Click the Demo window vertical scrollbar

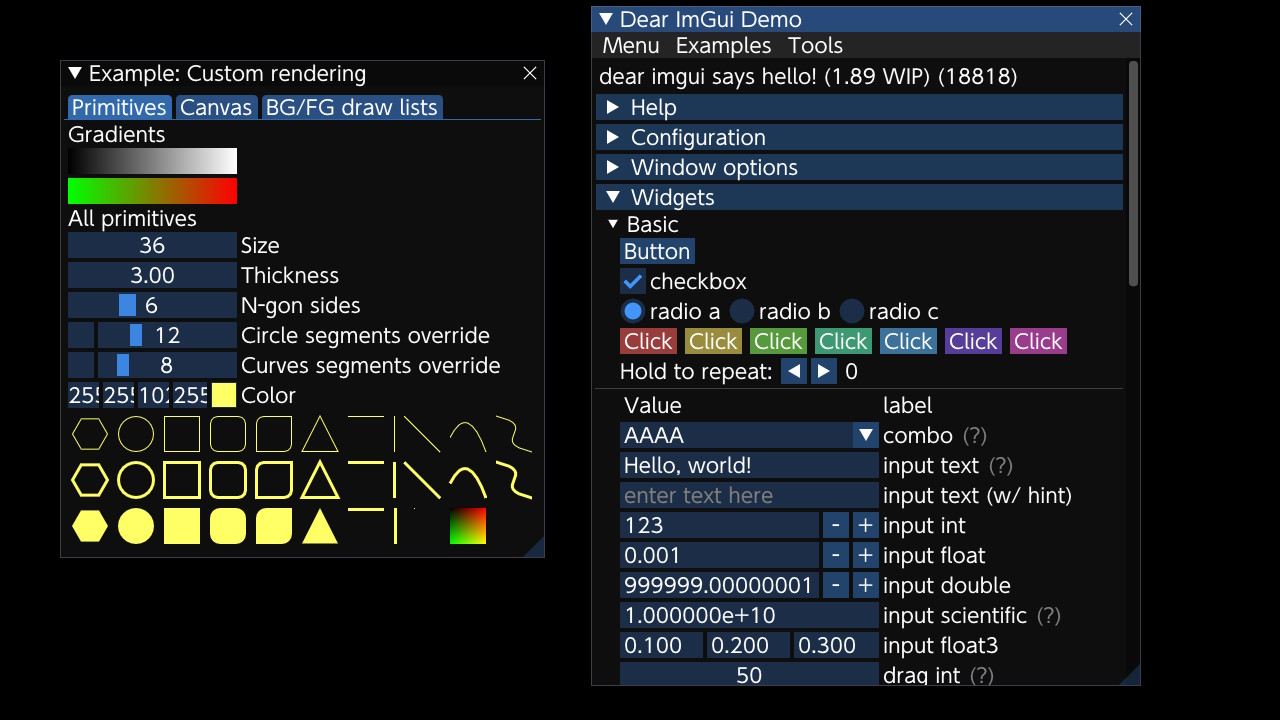coord(1133,173)
